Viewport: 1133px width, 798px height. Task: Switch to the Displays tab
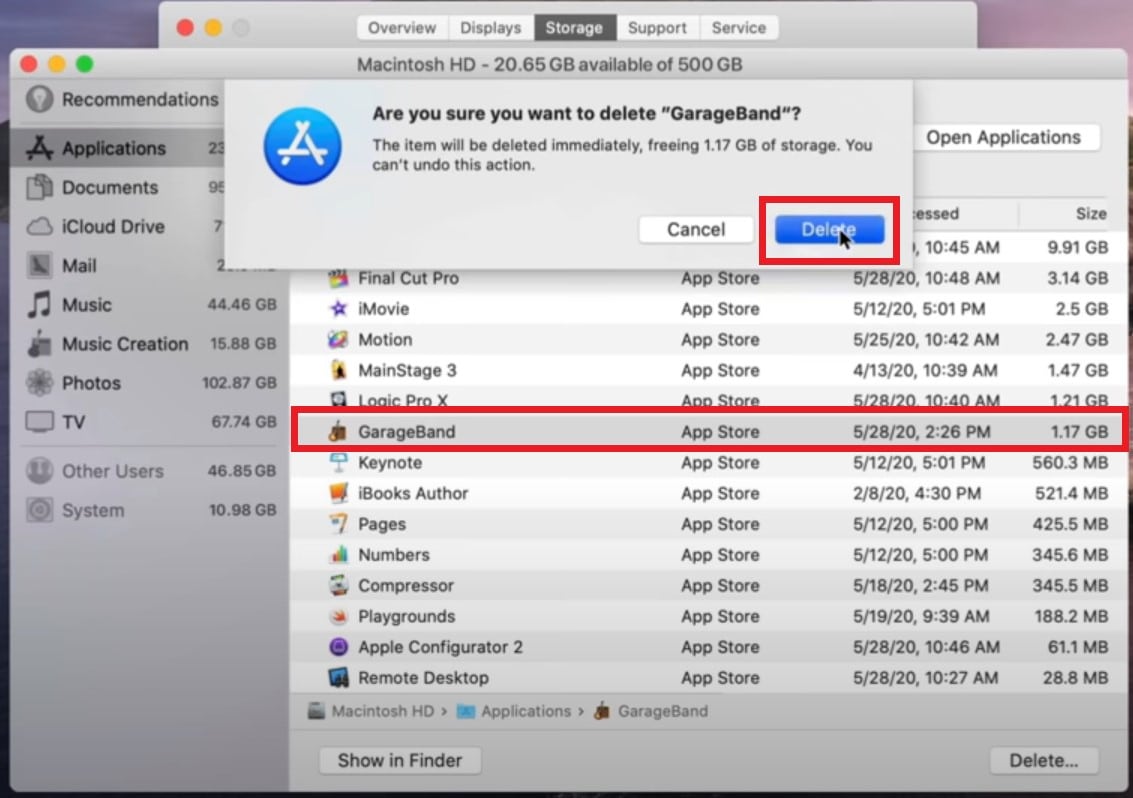(x=491, y=28)
